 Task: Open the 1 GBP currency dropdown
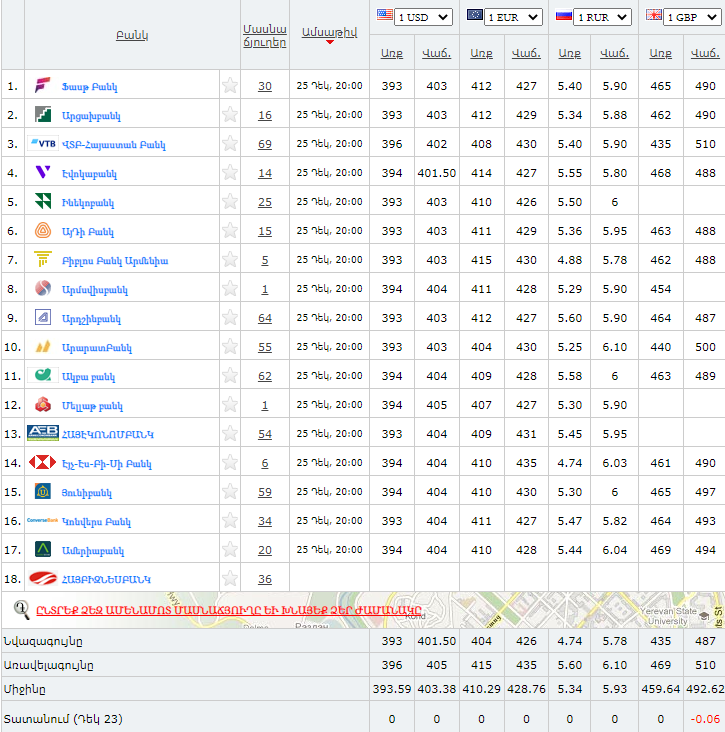pos(692,17)
